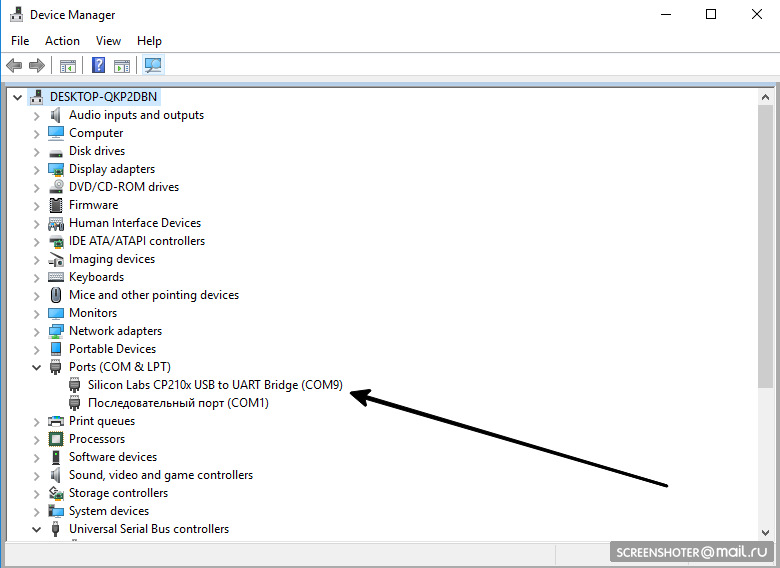780x568 pixels.
Task: Collapse the Ports (COM & LPT) node
Action: pyautogui.click(x=37, y=367)
